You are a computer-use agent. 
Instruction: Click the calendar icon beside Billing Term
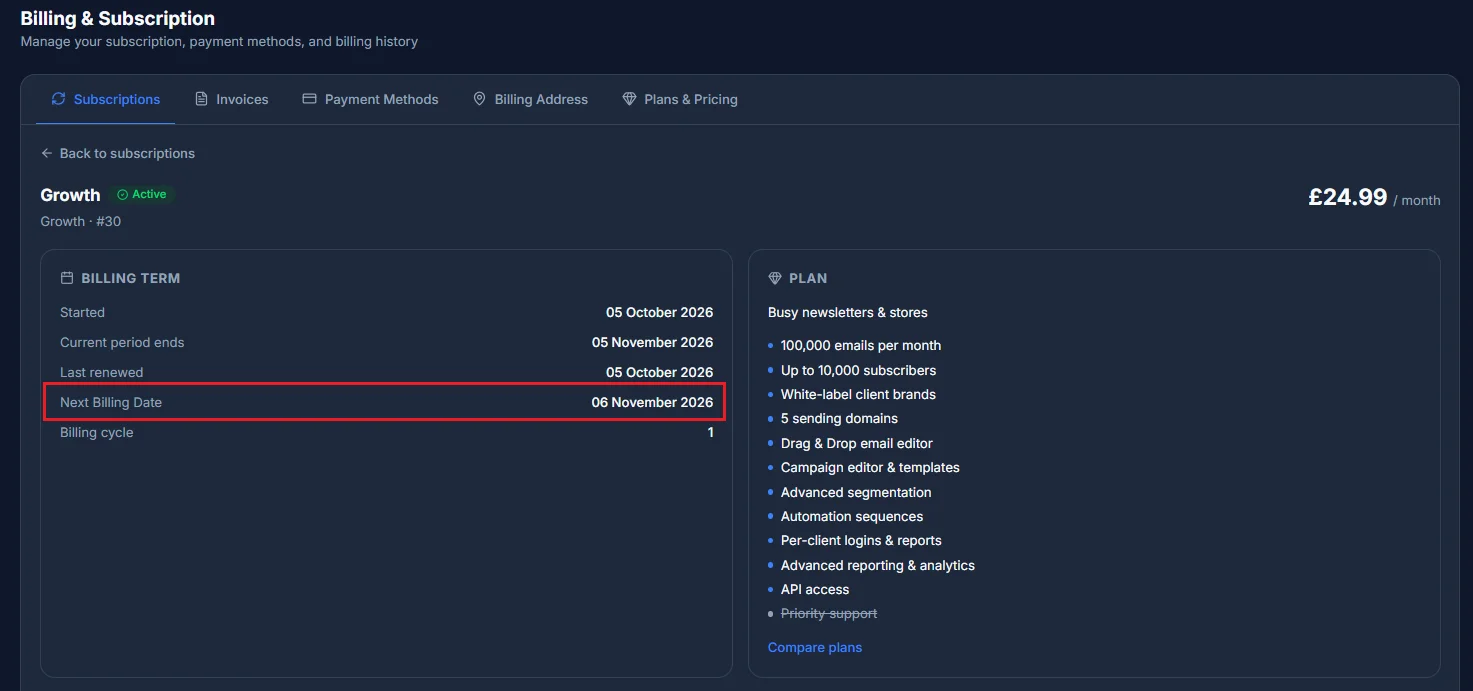click(67, 278)
